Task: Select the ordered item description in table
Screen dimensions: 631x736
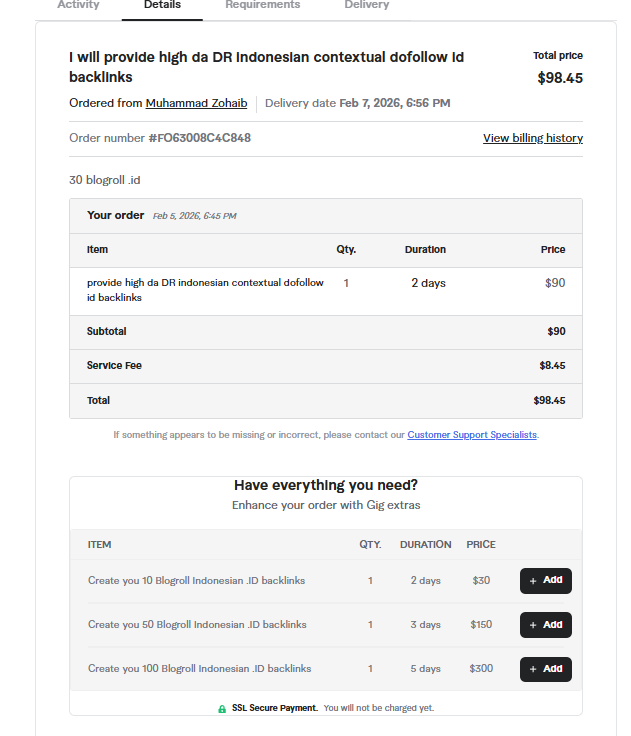Action: coord(205,290)
